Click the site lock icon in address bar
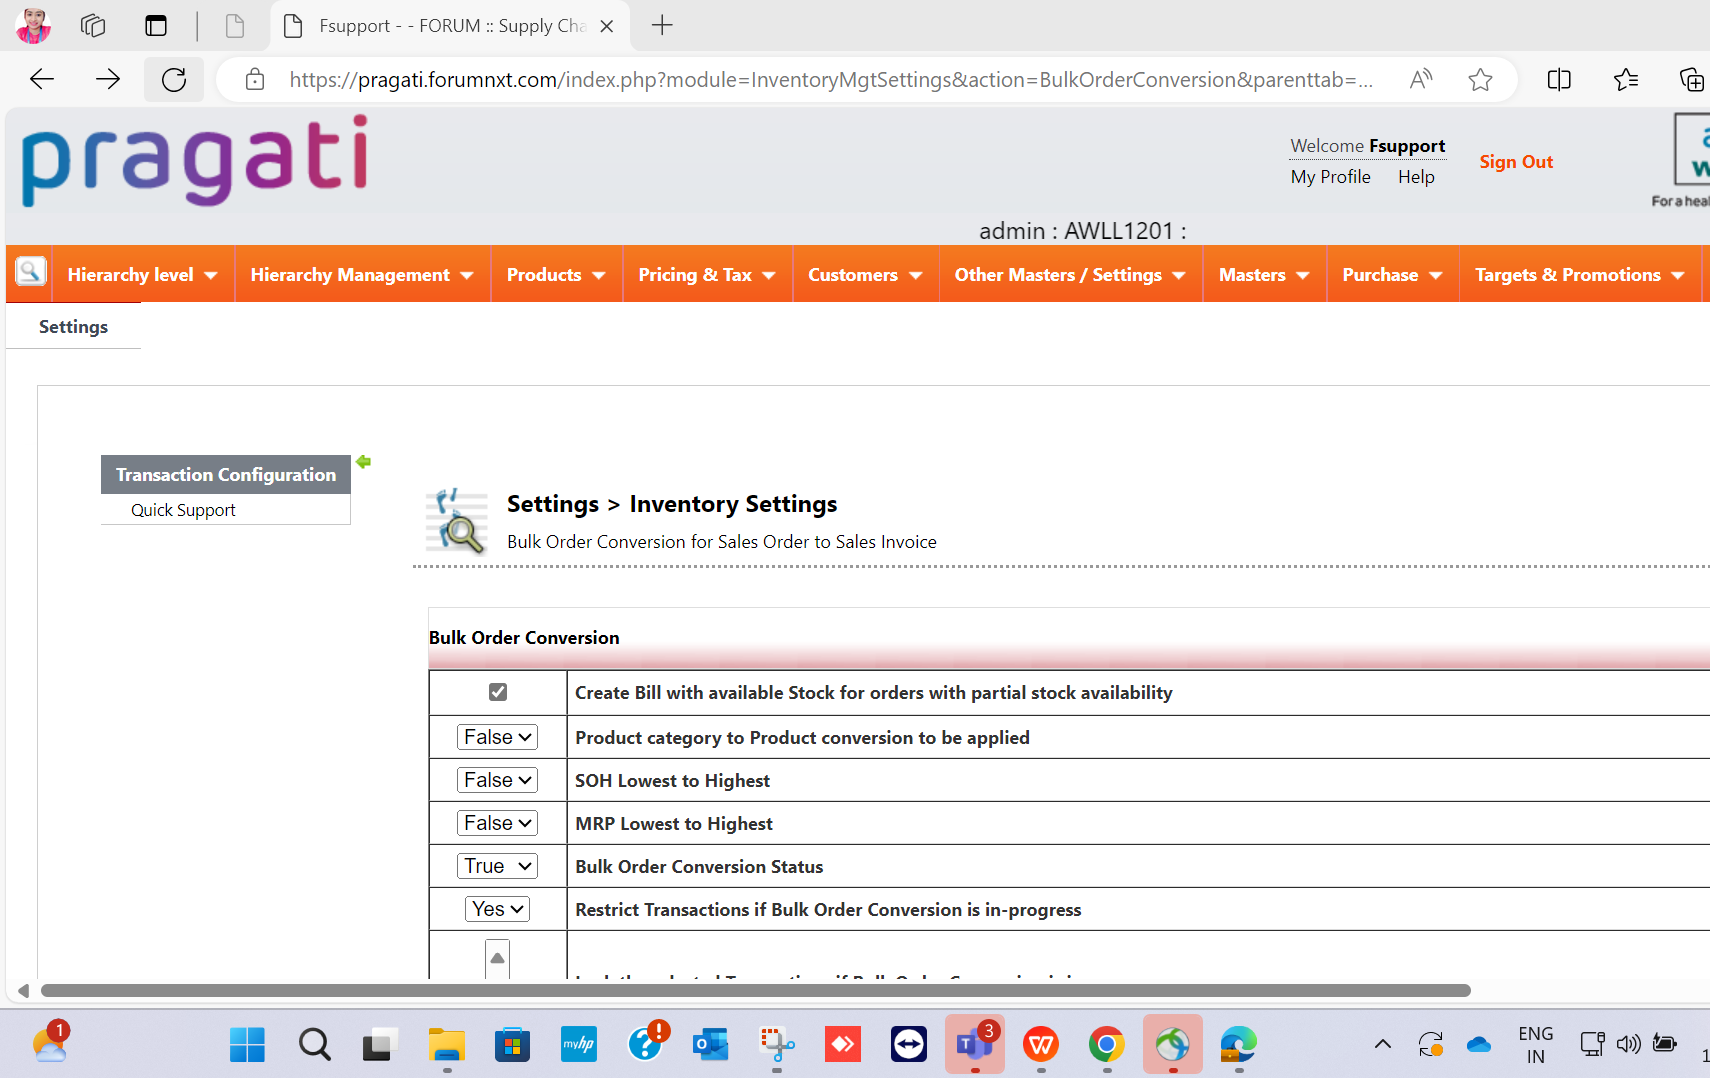Viewport: 1710px width, 1078px height. 255,79
